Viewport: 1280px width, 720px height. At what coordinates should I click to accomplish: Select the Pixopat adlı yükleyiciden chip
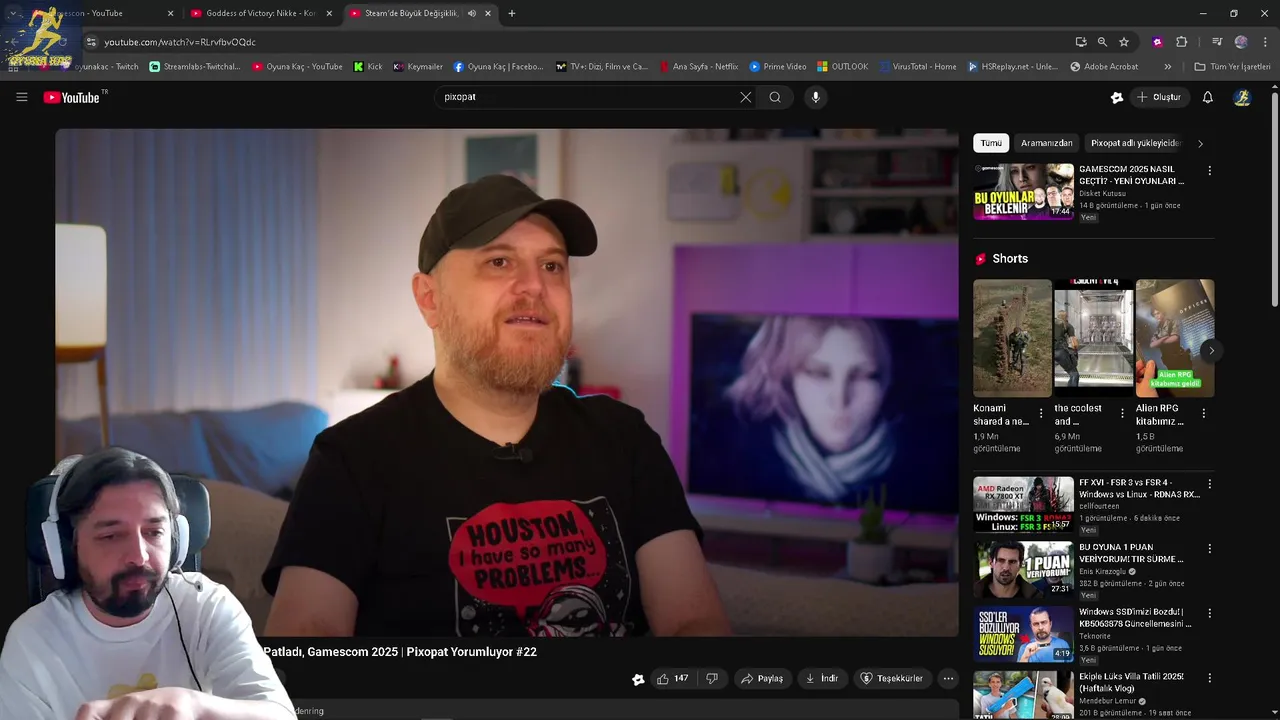click(1135, 143)
